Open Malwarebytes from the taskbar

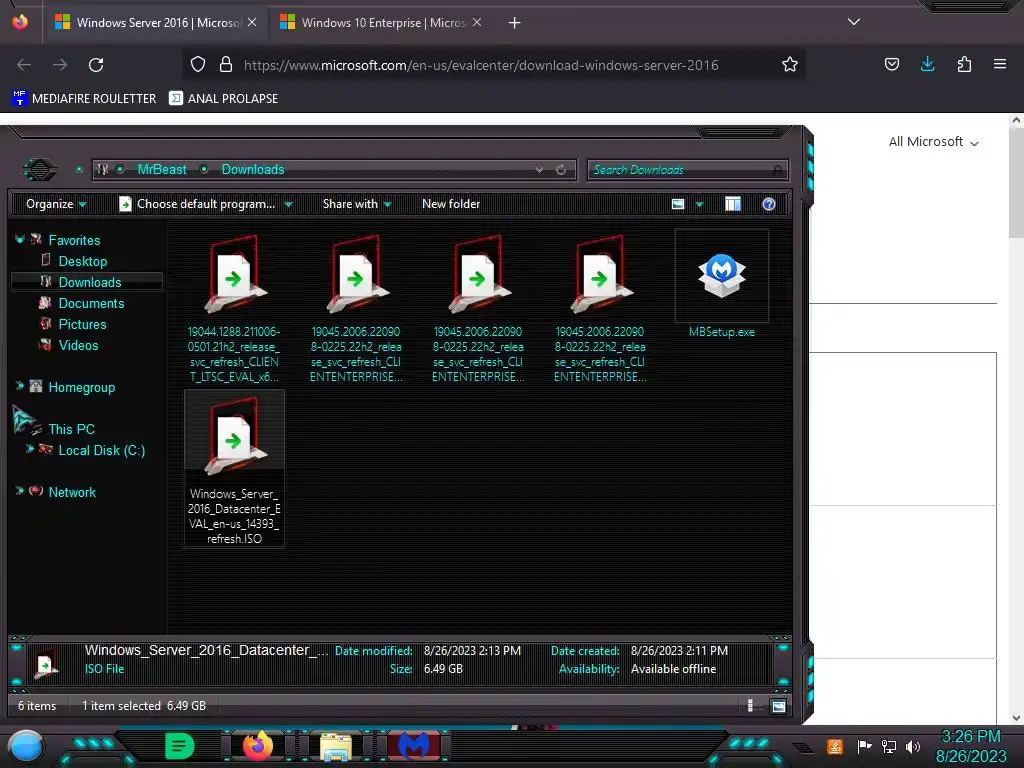pyautogui.click(x=413, y=746)
